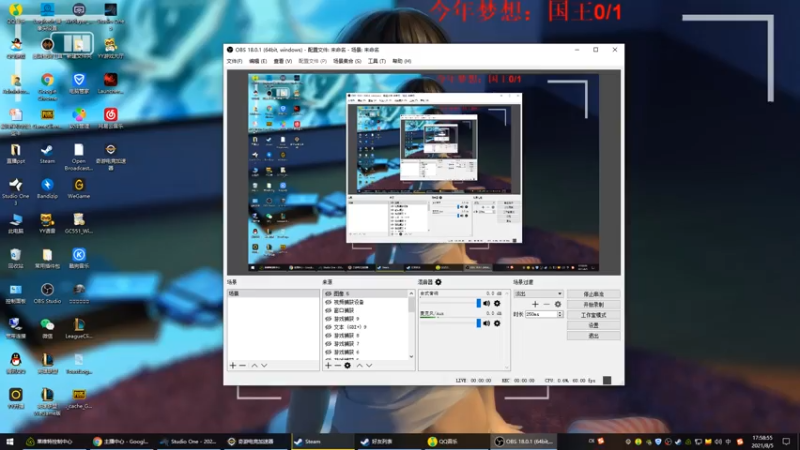The width and height of the screenshot is (800, 450).
Task: Toggle visibility eye of 游戏捕获 7 source
Action: coord(328,344)
